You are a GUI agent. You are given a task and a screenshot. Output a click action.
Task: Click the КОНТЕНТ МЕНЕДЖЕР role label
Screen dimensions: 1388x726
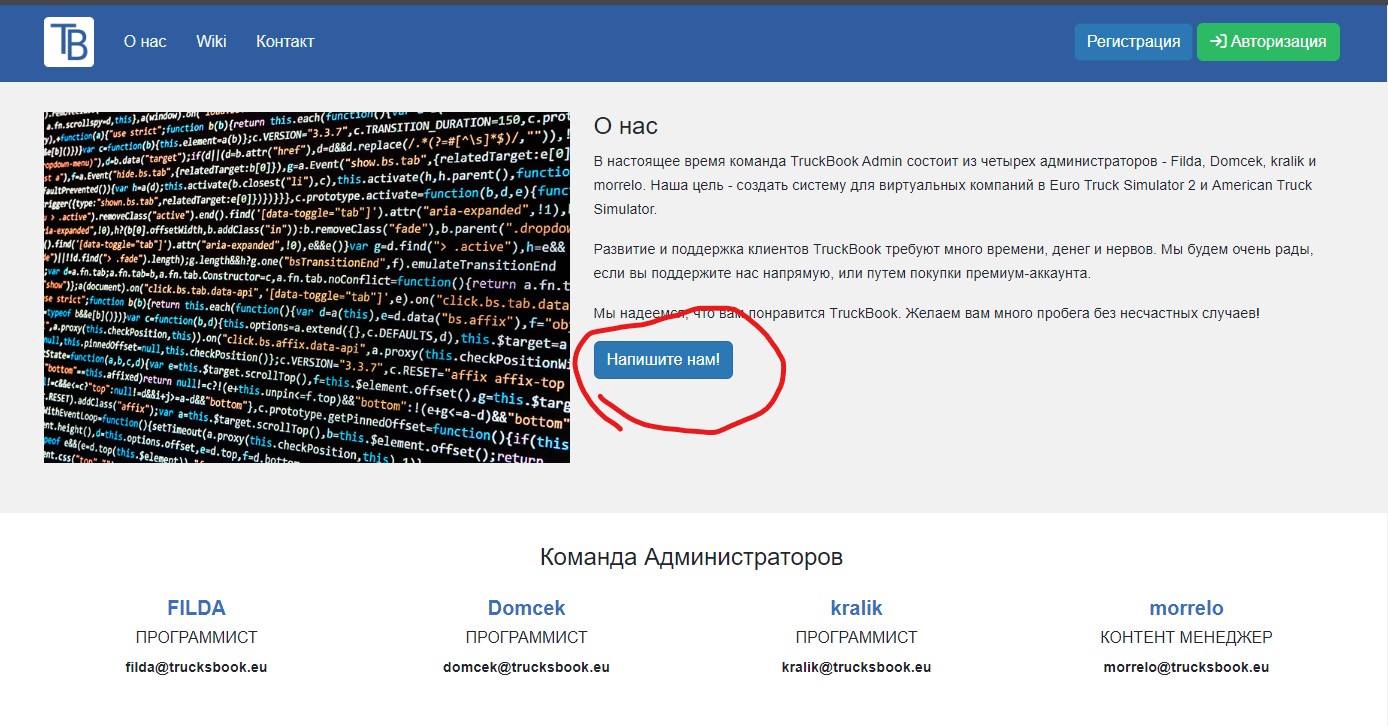[1186, 637]
